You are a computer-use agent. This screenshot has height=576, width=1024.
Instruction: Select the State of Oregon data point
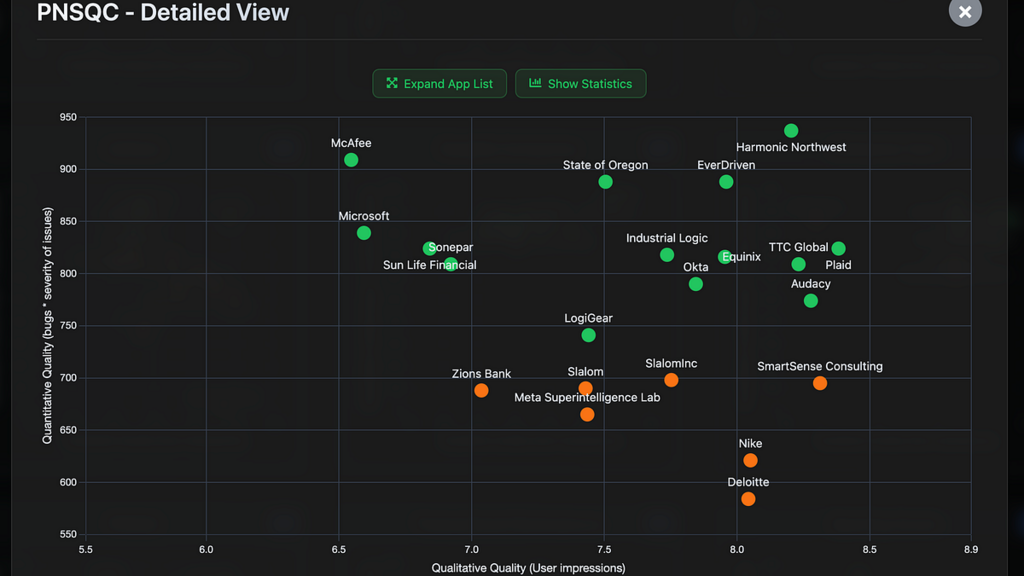tap(605, 182)
